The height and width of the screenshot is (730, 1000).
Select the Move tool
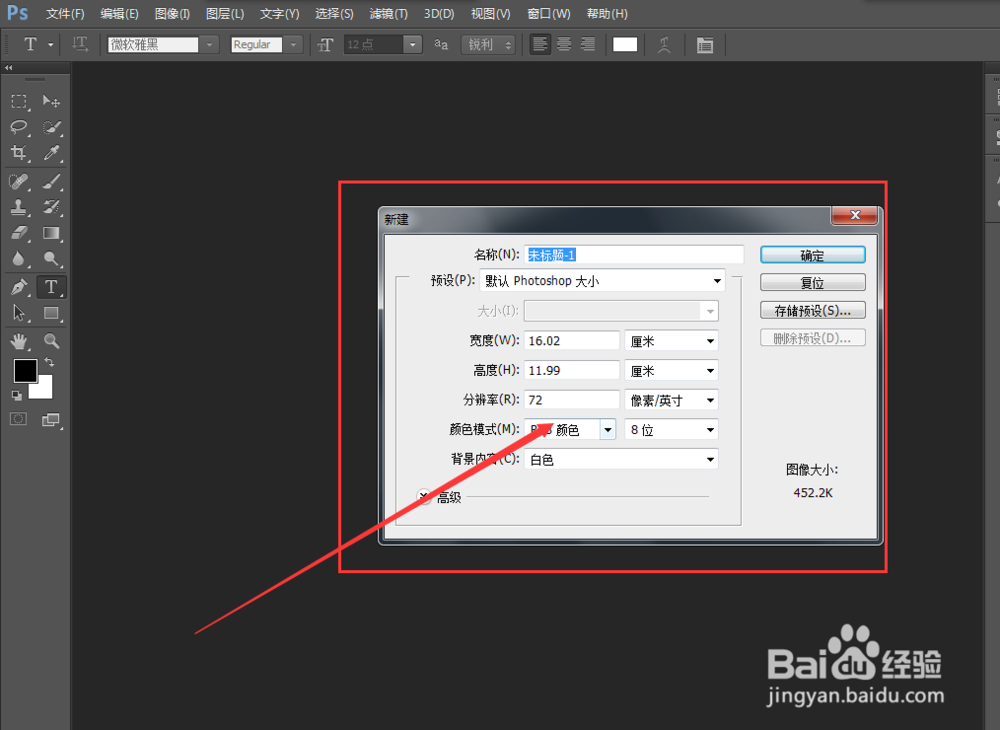coord(51,101)
